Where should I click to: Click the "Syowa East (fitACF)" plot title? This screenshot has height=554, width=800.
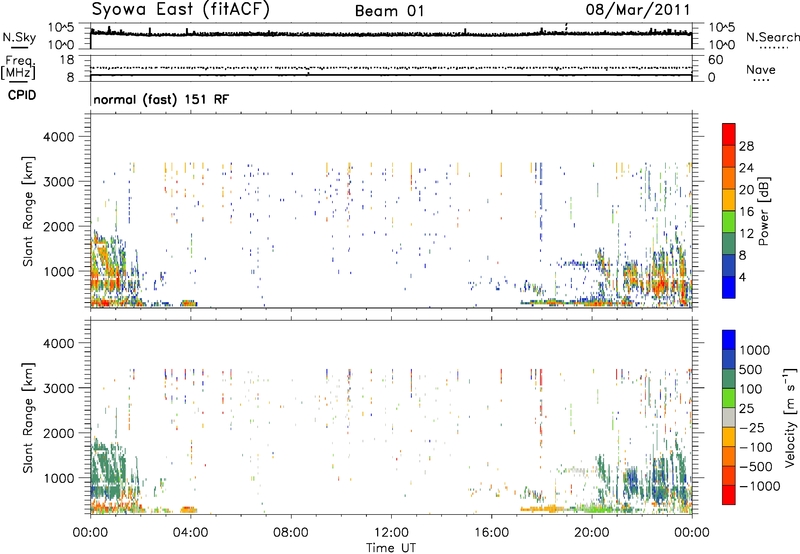coord(180,9)
